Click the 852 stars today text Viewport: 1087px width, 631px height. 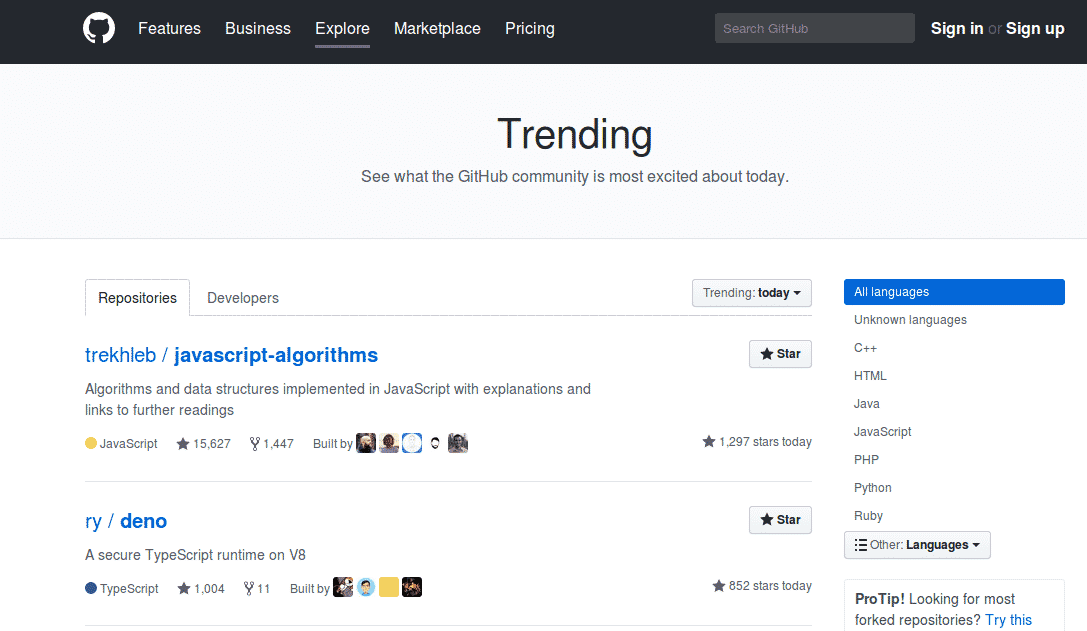(762, 586)
